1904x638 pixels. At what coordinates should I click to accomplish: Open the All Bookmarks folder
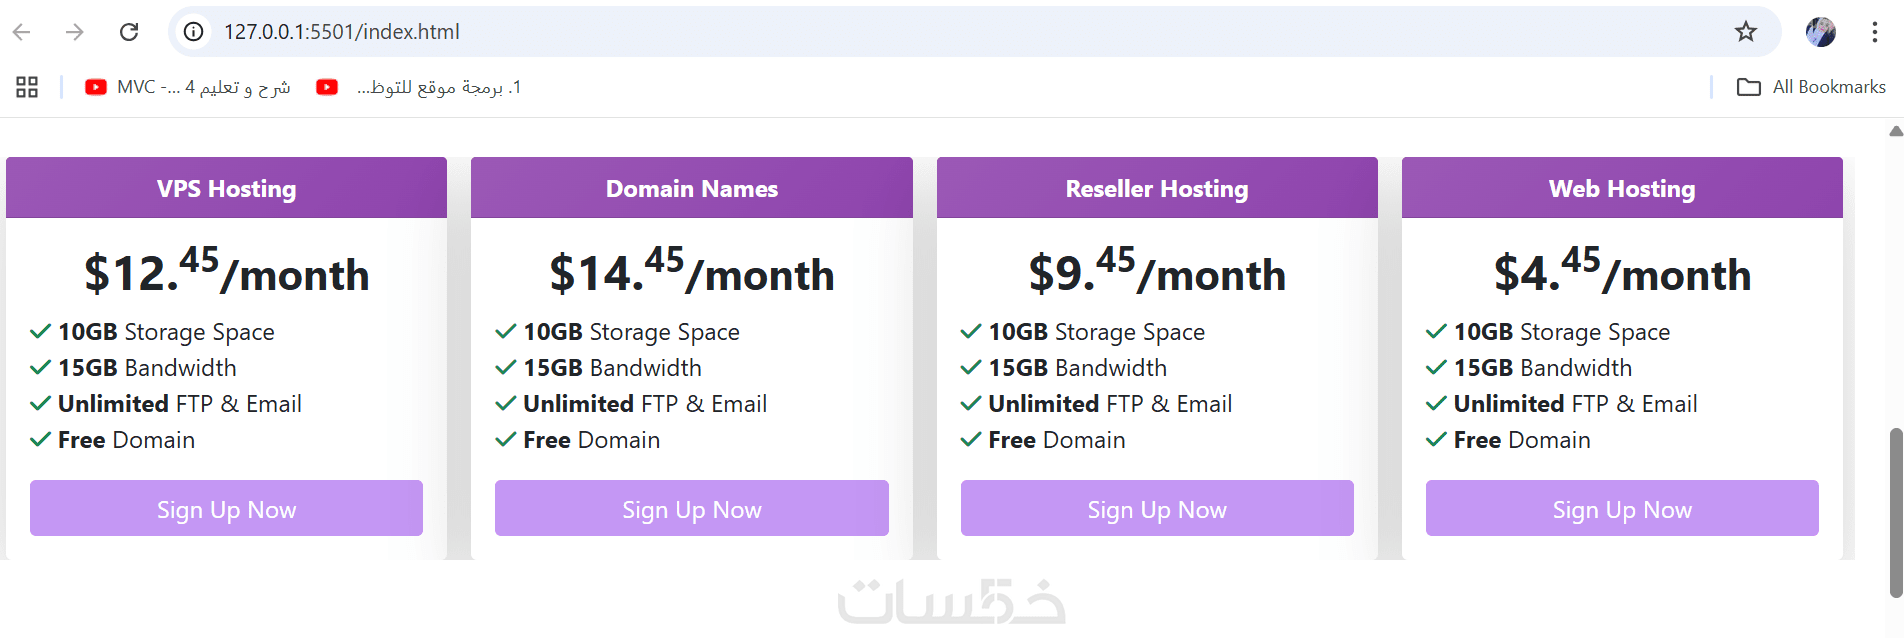pyautogui.click(x=1811, y=87)
